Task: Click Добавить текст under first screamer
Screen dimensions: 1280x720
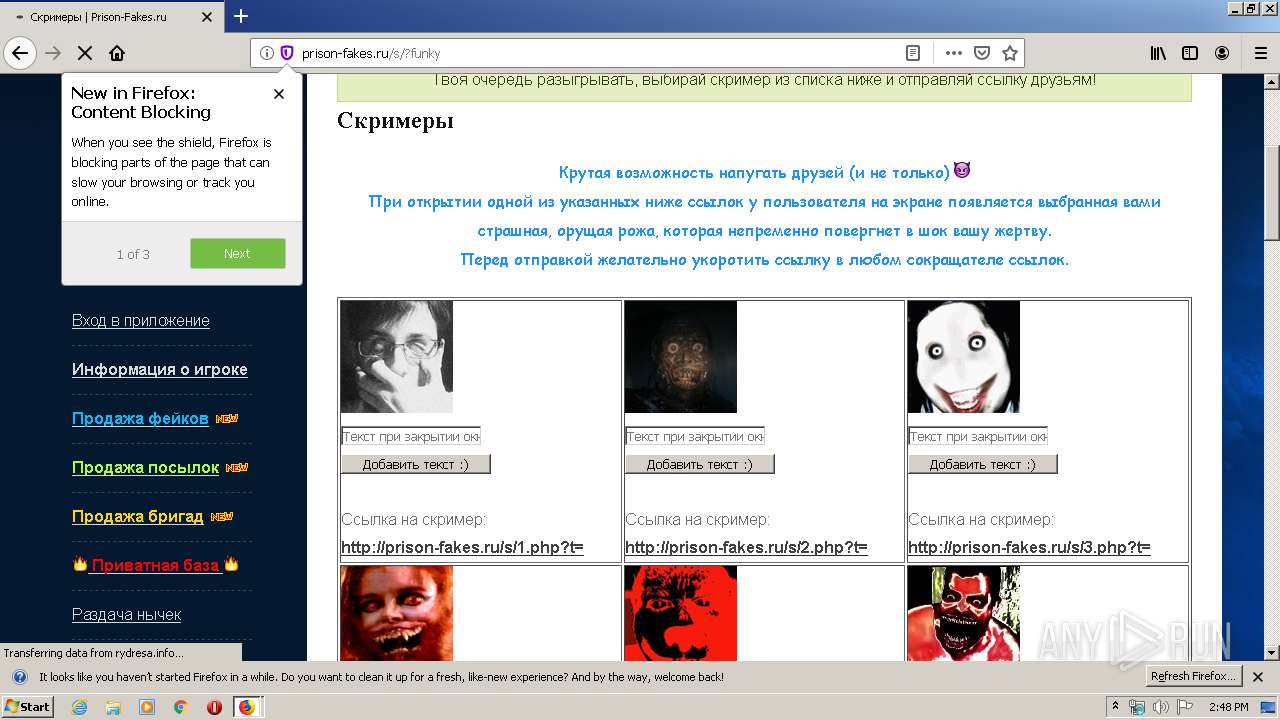Action: pyautogui.click(x=416, y=464)
